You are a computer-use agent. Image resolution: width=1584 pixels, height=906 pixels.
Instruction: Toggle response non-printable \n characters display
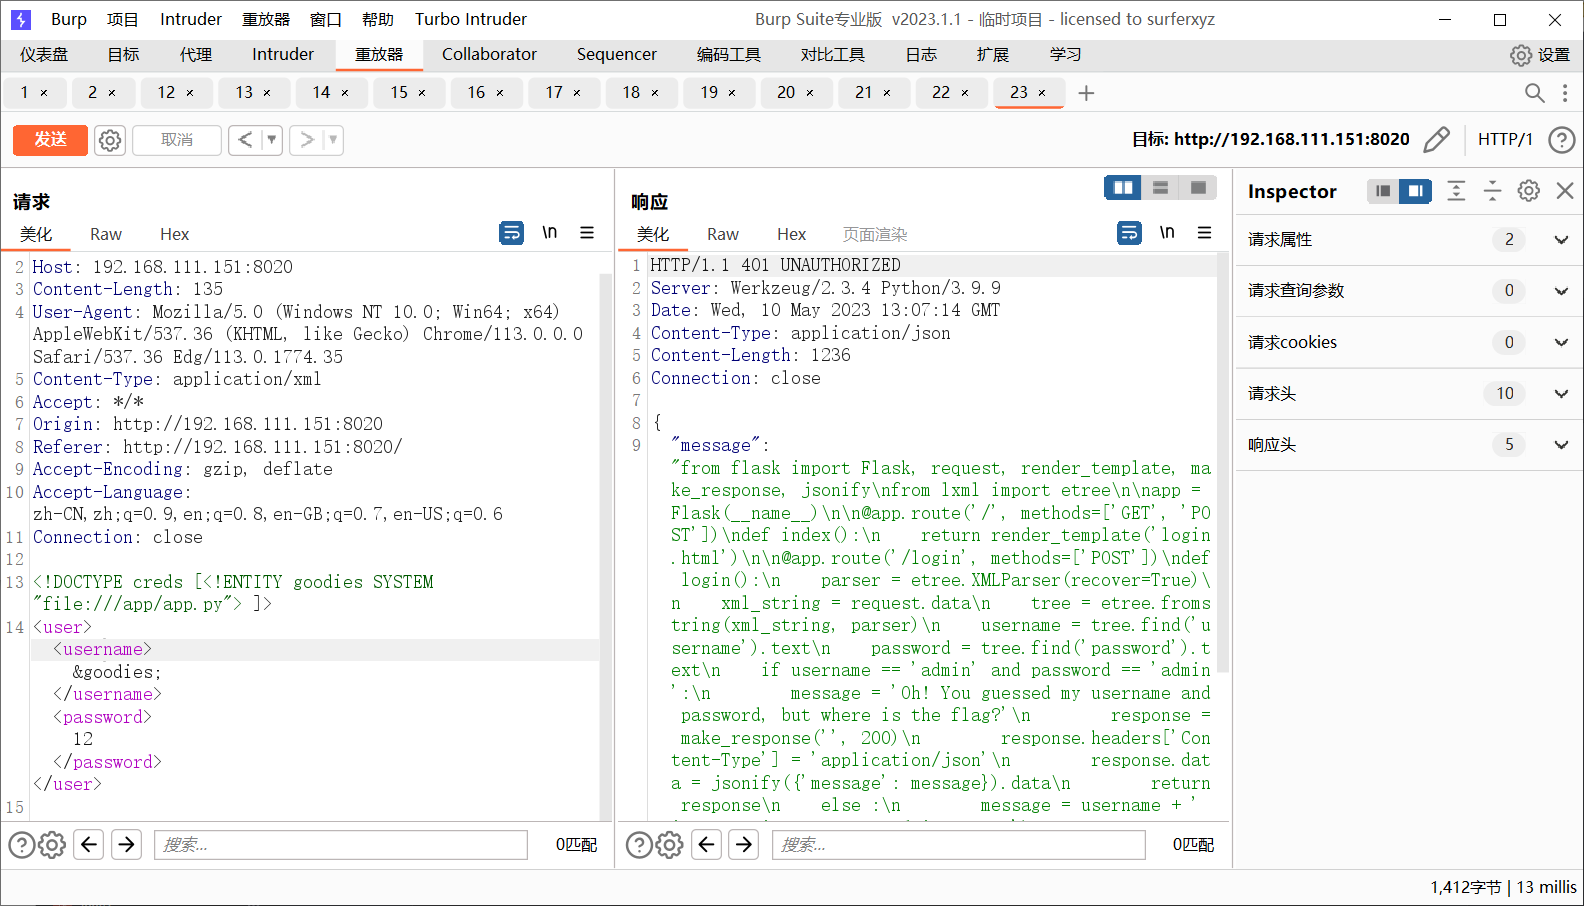pos(1167,233)
